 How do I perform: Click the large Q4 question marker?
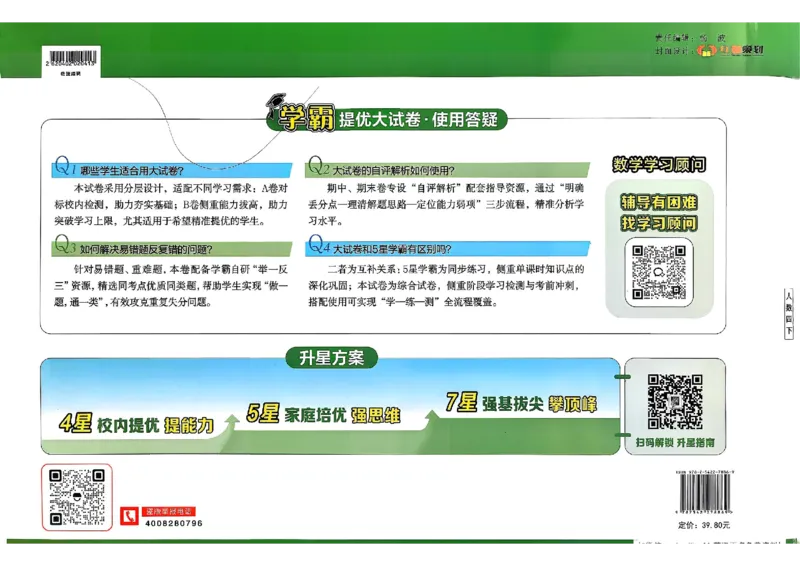coord(319,244)
